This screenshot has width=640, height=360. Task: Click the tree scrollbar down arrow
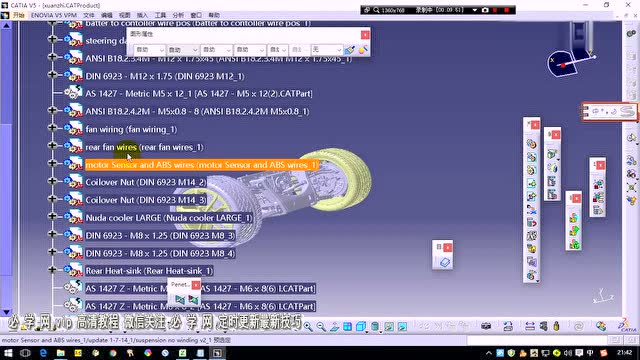pos(6,312)
